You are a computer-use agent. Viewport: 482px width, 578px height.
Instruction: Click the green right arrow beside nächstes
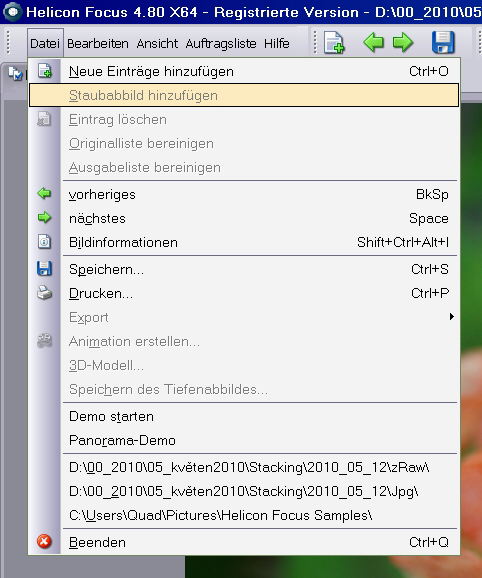click(x=44, y=217)
